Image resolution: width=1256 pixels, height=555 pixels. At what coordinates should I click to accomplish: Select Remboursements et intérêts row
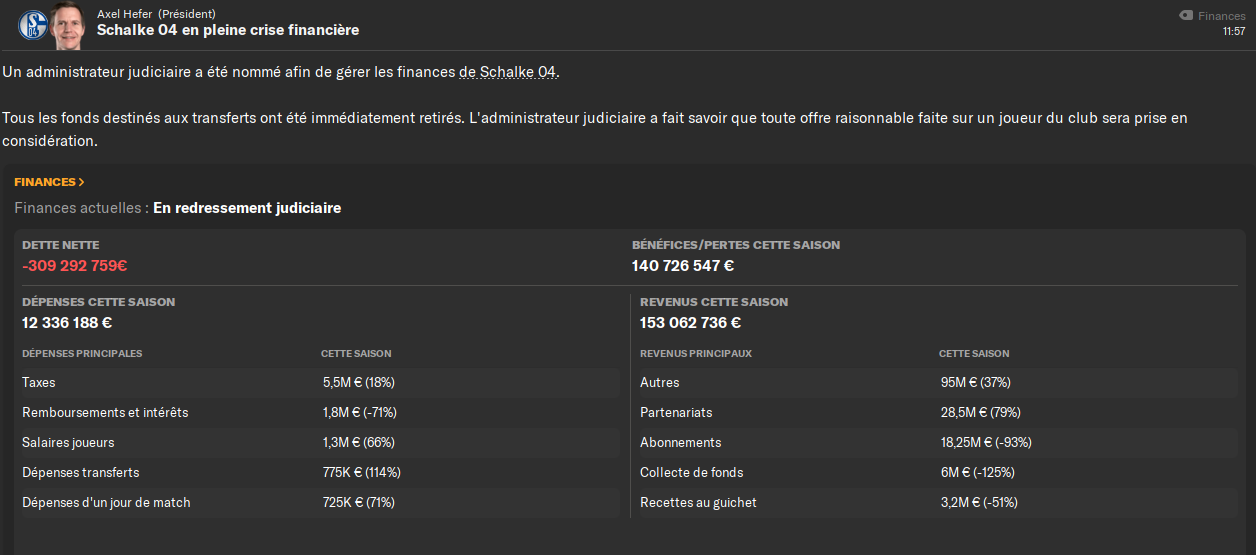pyautogui.click(x=319, y=412)
